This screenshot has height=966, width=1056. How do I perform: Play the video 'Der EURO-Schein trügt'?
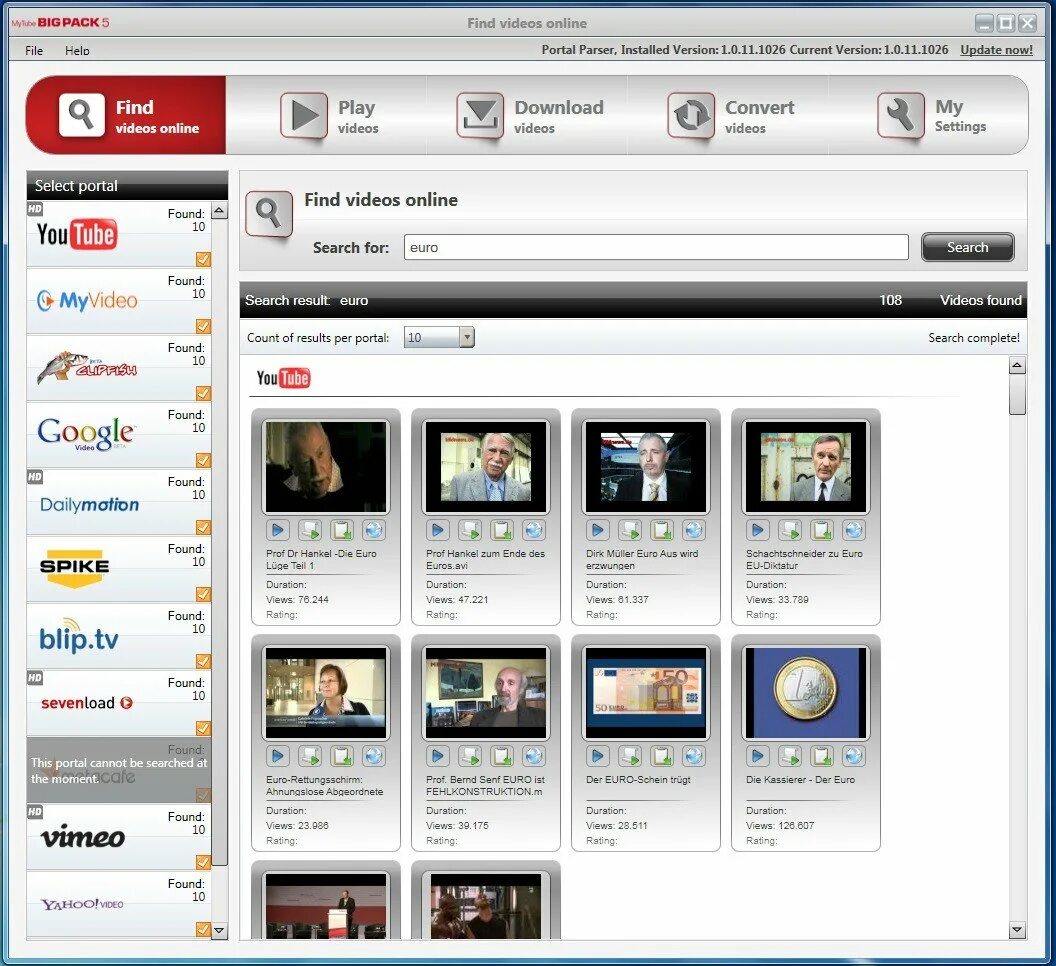(x=597, y=756)
